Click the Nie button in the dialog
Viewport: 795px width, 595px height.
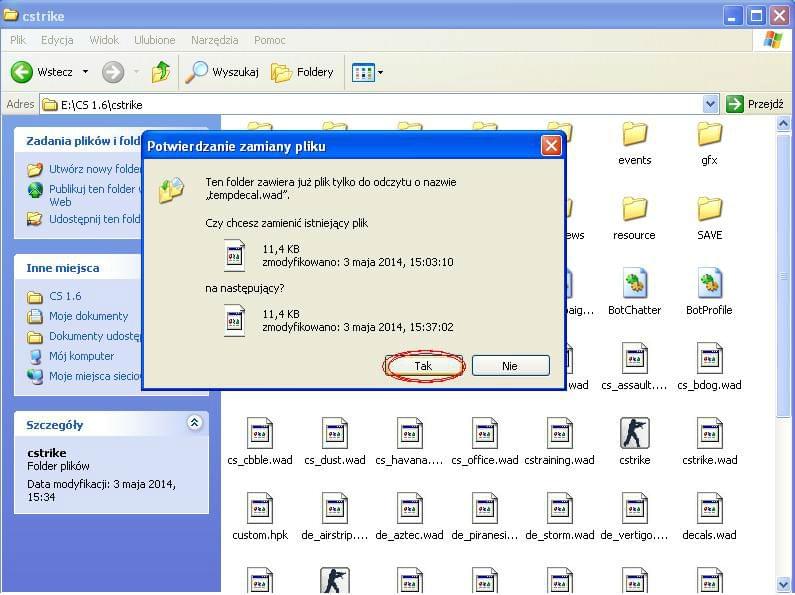511,366
